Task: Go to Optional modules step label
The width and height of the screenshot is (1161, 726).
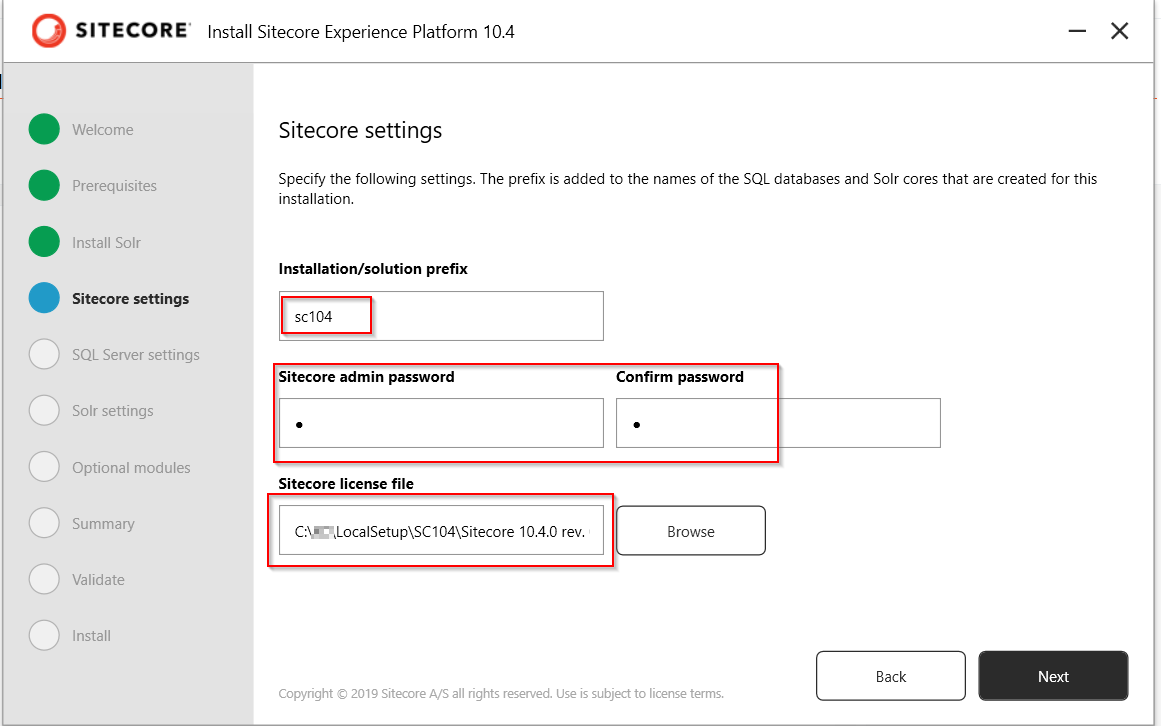Action: 131,468
